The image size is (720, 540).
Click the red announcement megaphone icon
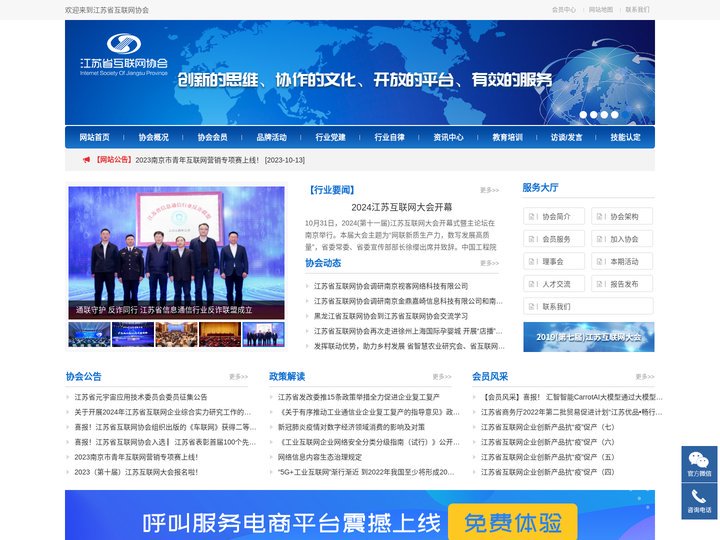click(x=86, y=160)
